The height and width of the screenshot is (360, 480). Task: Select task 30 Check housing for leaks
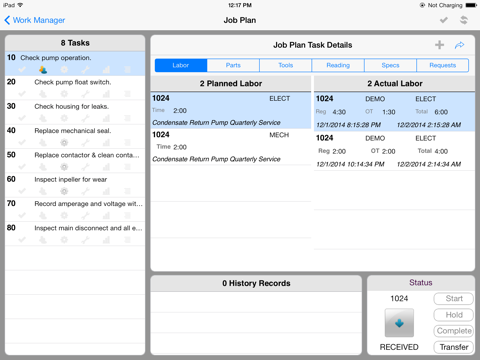(x=75, y=112)
